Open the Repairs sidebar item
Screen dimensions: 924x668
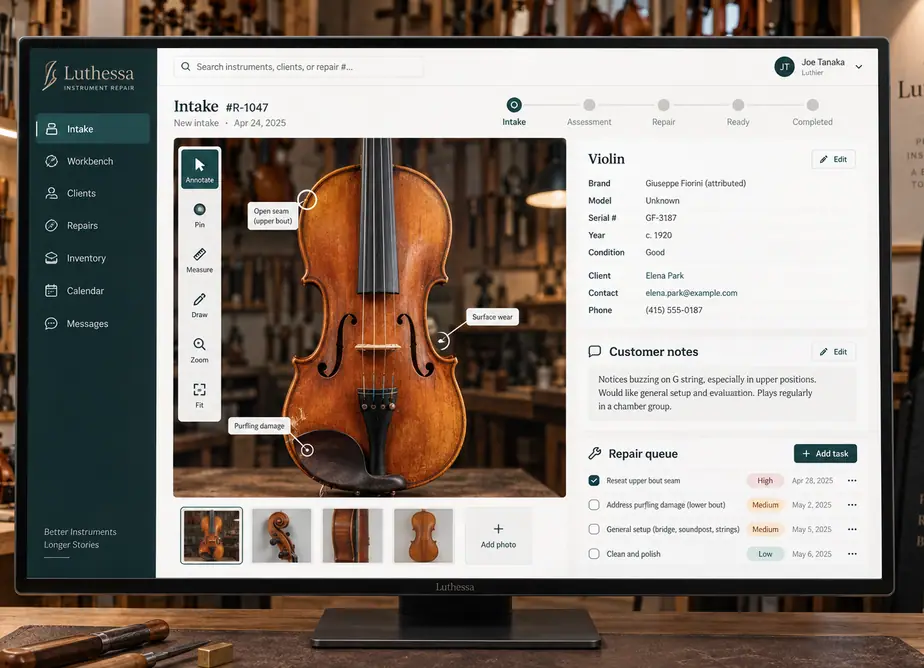pos(93,226)
